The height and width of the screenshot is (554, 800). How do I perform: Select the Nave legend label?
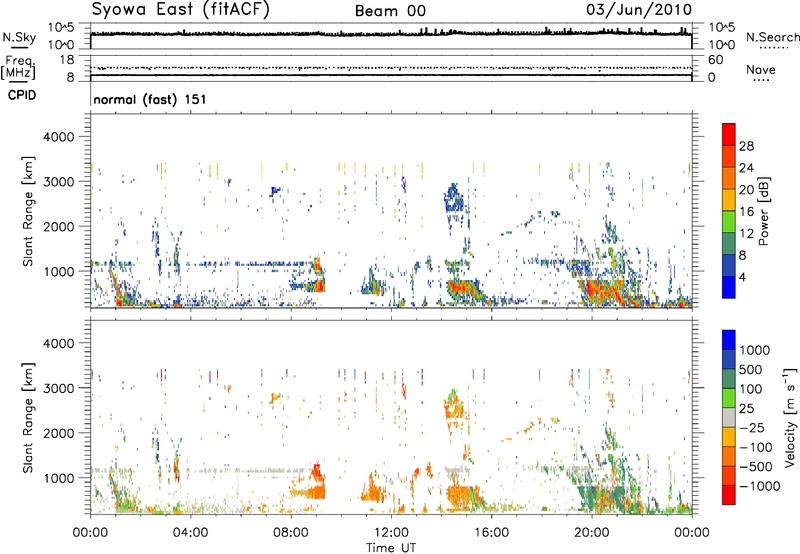click(x=761, y=69)
